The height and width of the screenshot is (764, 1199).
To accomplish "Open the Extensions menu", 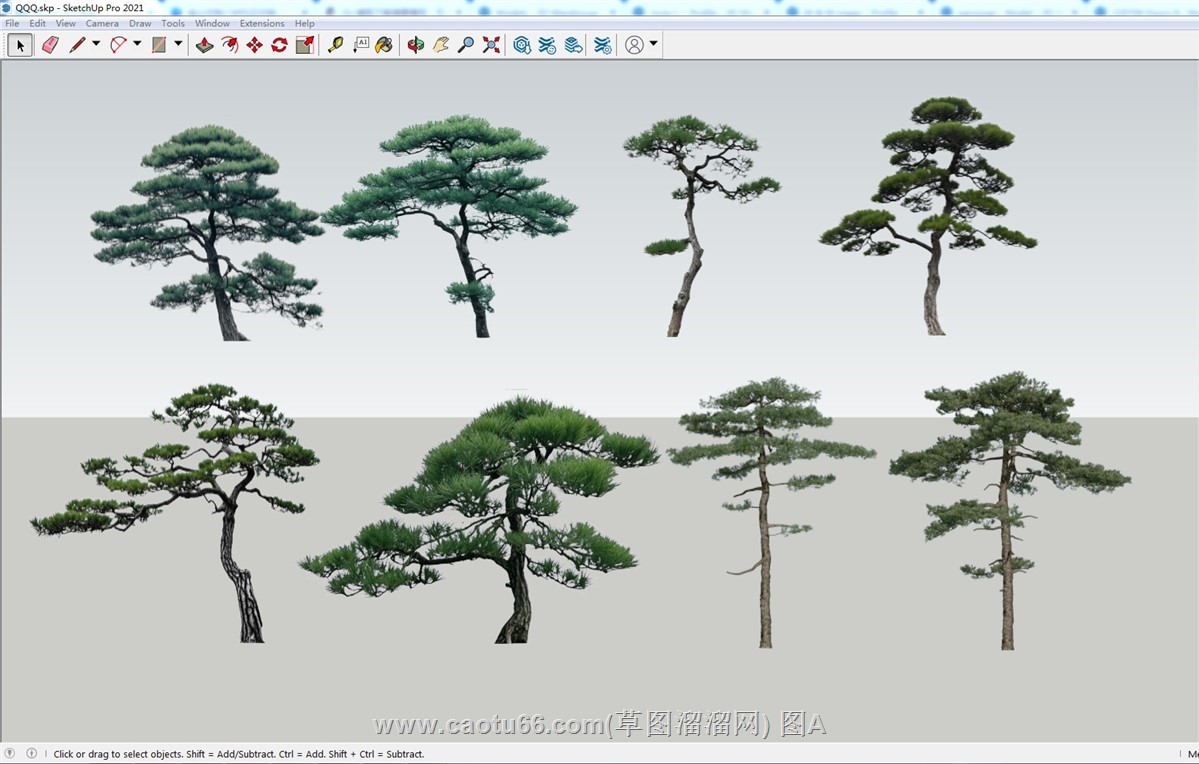I will [x=262, y=23].
